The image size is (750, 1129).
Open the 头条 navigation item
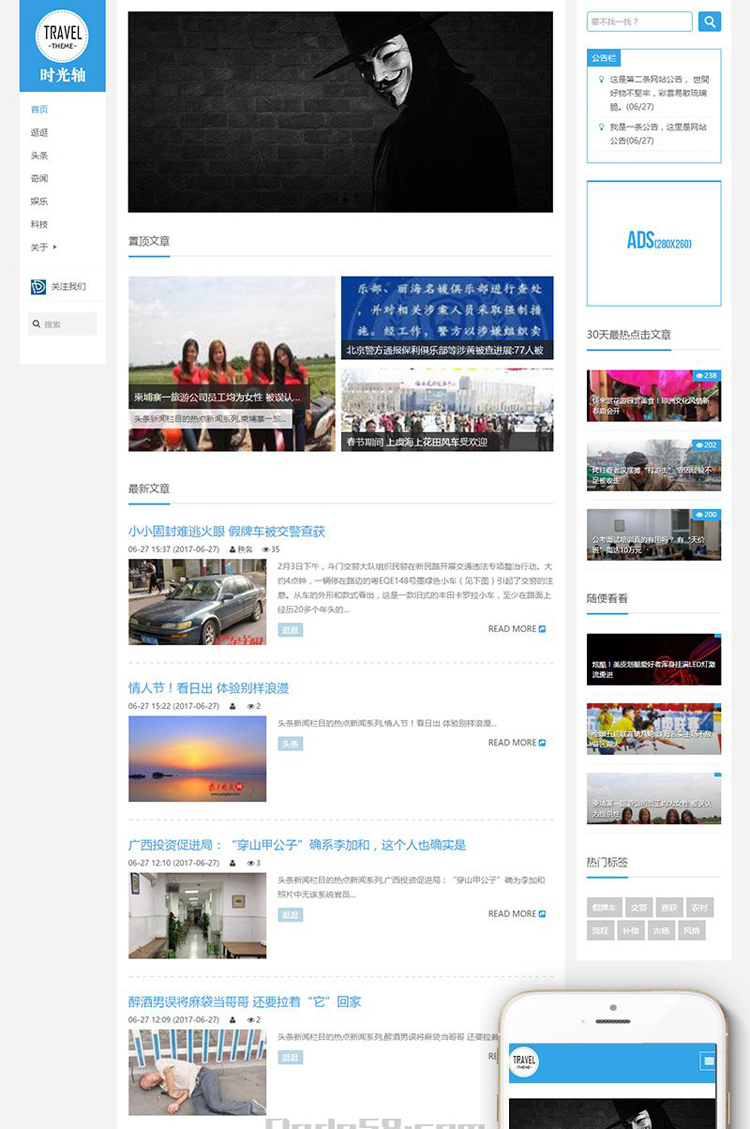pos(39,156)
